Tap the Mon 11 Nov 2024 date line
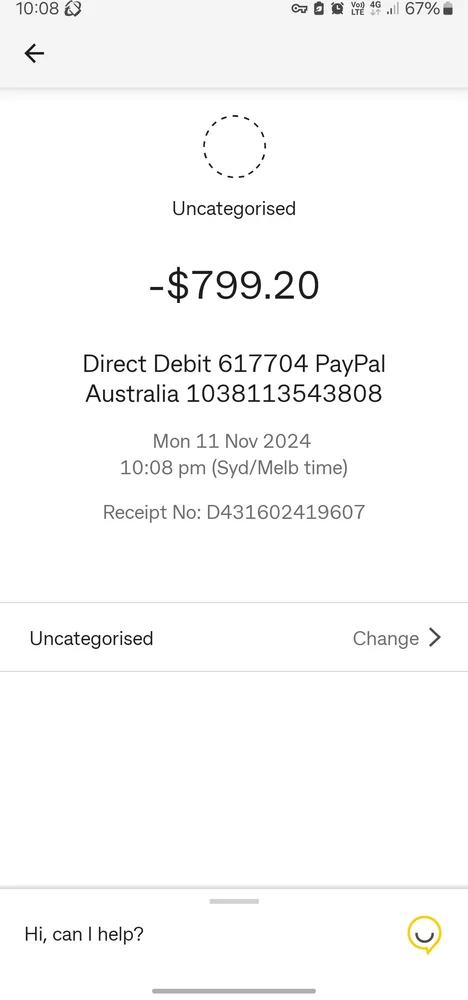Viewport: 468px width, 1000px height. coord(232,441)
